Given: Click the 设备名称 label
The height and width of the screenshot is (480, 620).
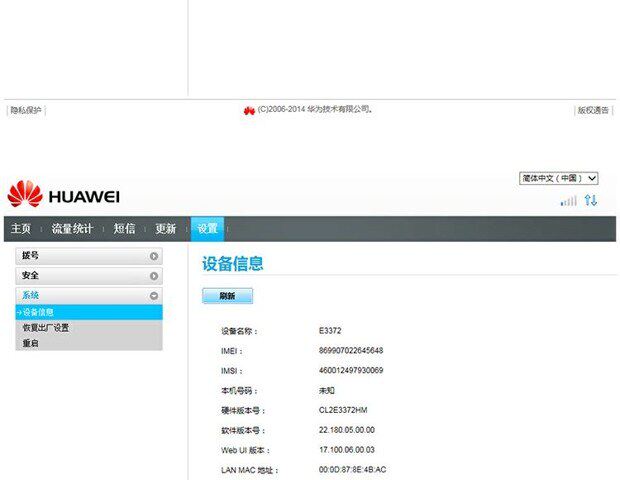Looking at the screenshot, I should pyautogui.click(x=239, y=331).
